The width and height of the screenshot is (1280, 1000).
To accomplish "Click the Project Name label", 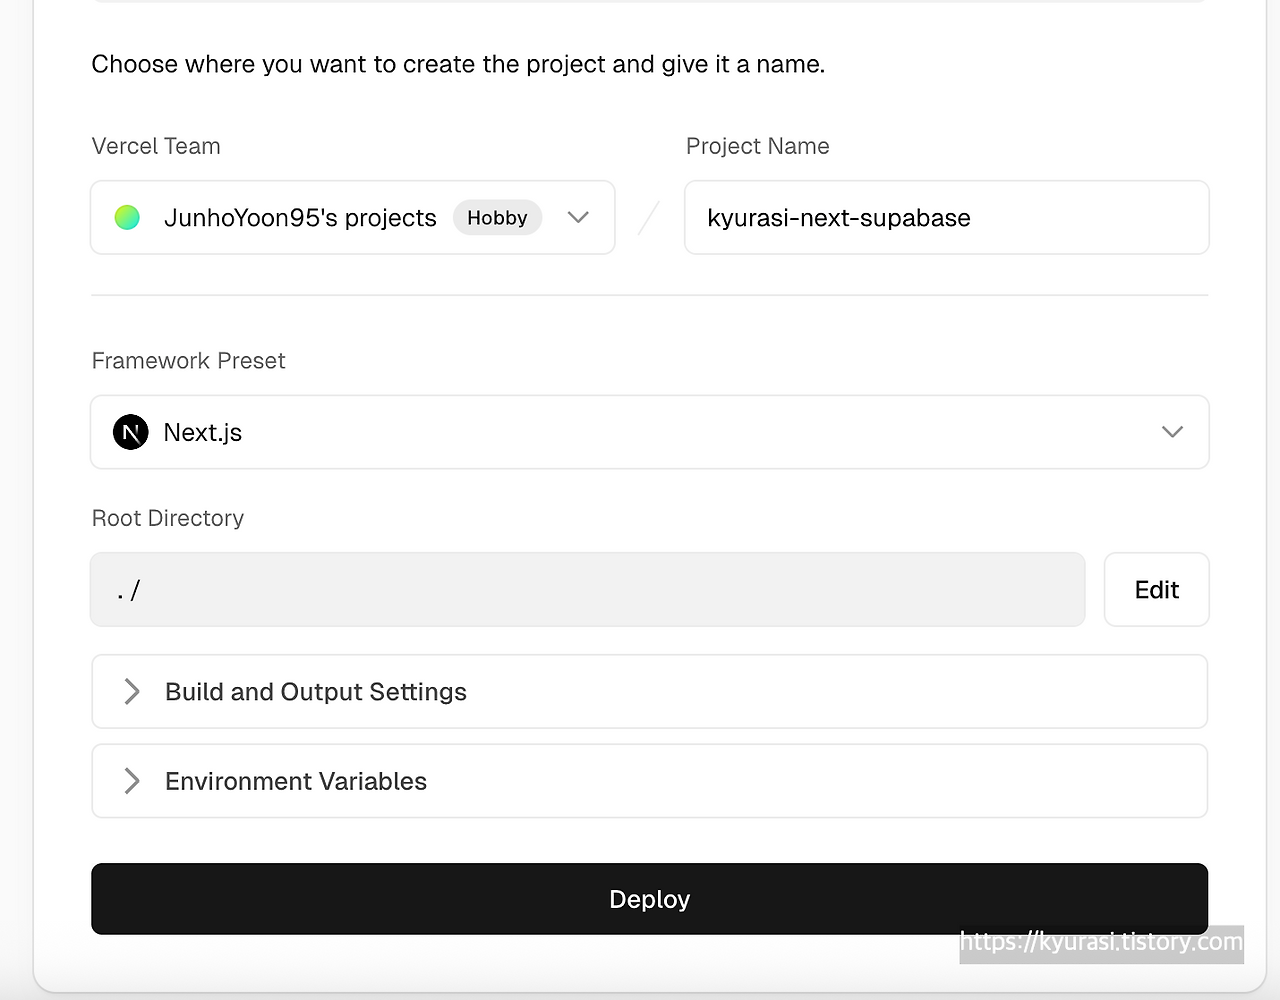I will pyautogui.click(x=757, y=146).
